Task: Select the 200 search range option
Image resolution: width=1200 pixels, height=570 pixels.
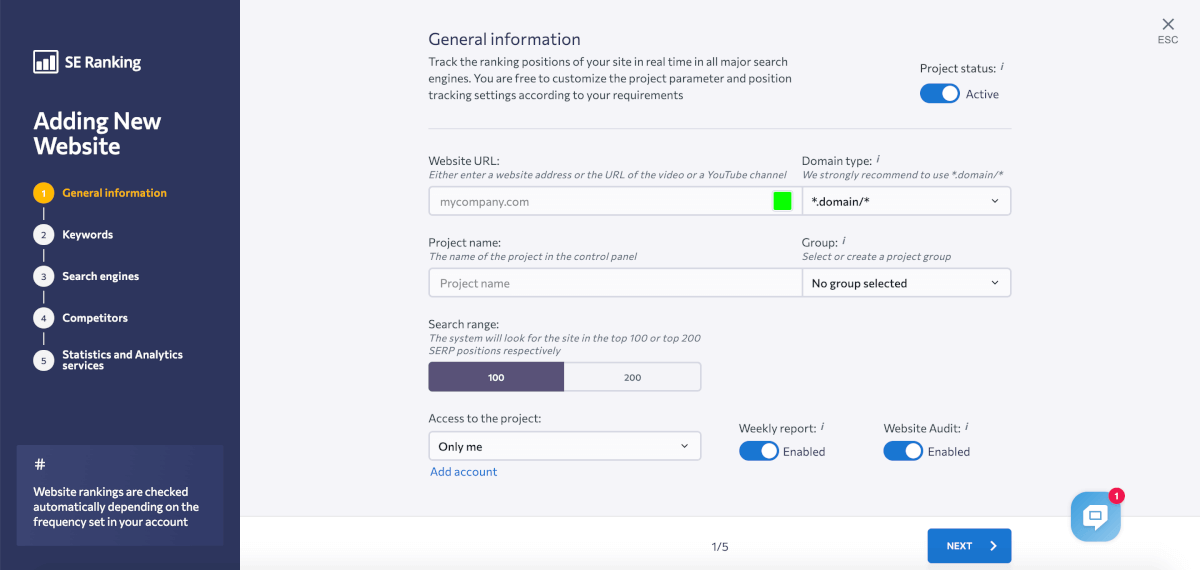Action: click(632, 377)
